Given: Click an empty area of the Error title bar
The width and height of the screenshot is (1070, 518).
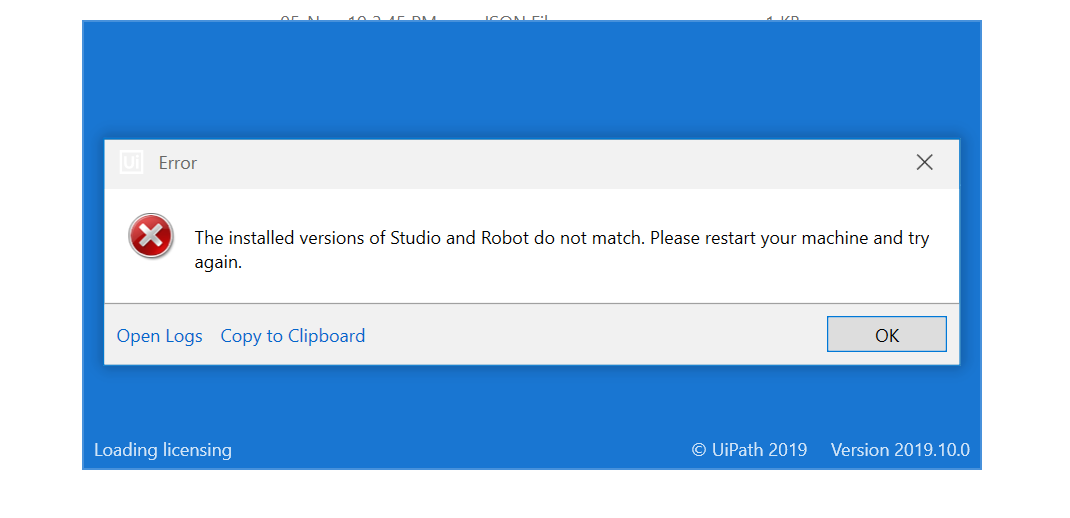Looking at the screenshot, I should point(550,163).
